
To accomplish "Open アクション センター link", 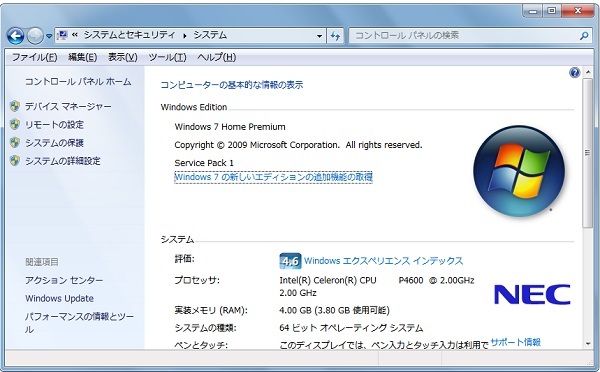I will 64,280.
